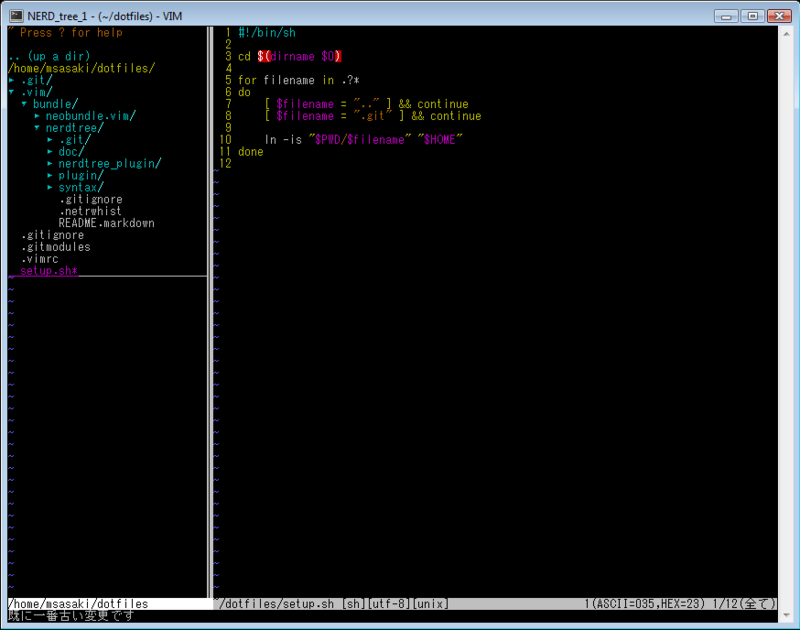Select the README.markdown file
800x630 pixels.
click(x=106, y=223)
